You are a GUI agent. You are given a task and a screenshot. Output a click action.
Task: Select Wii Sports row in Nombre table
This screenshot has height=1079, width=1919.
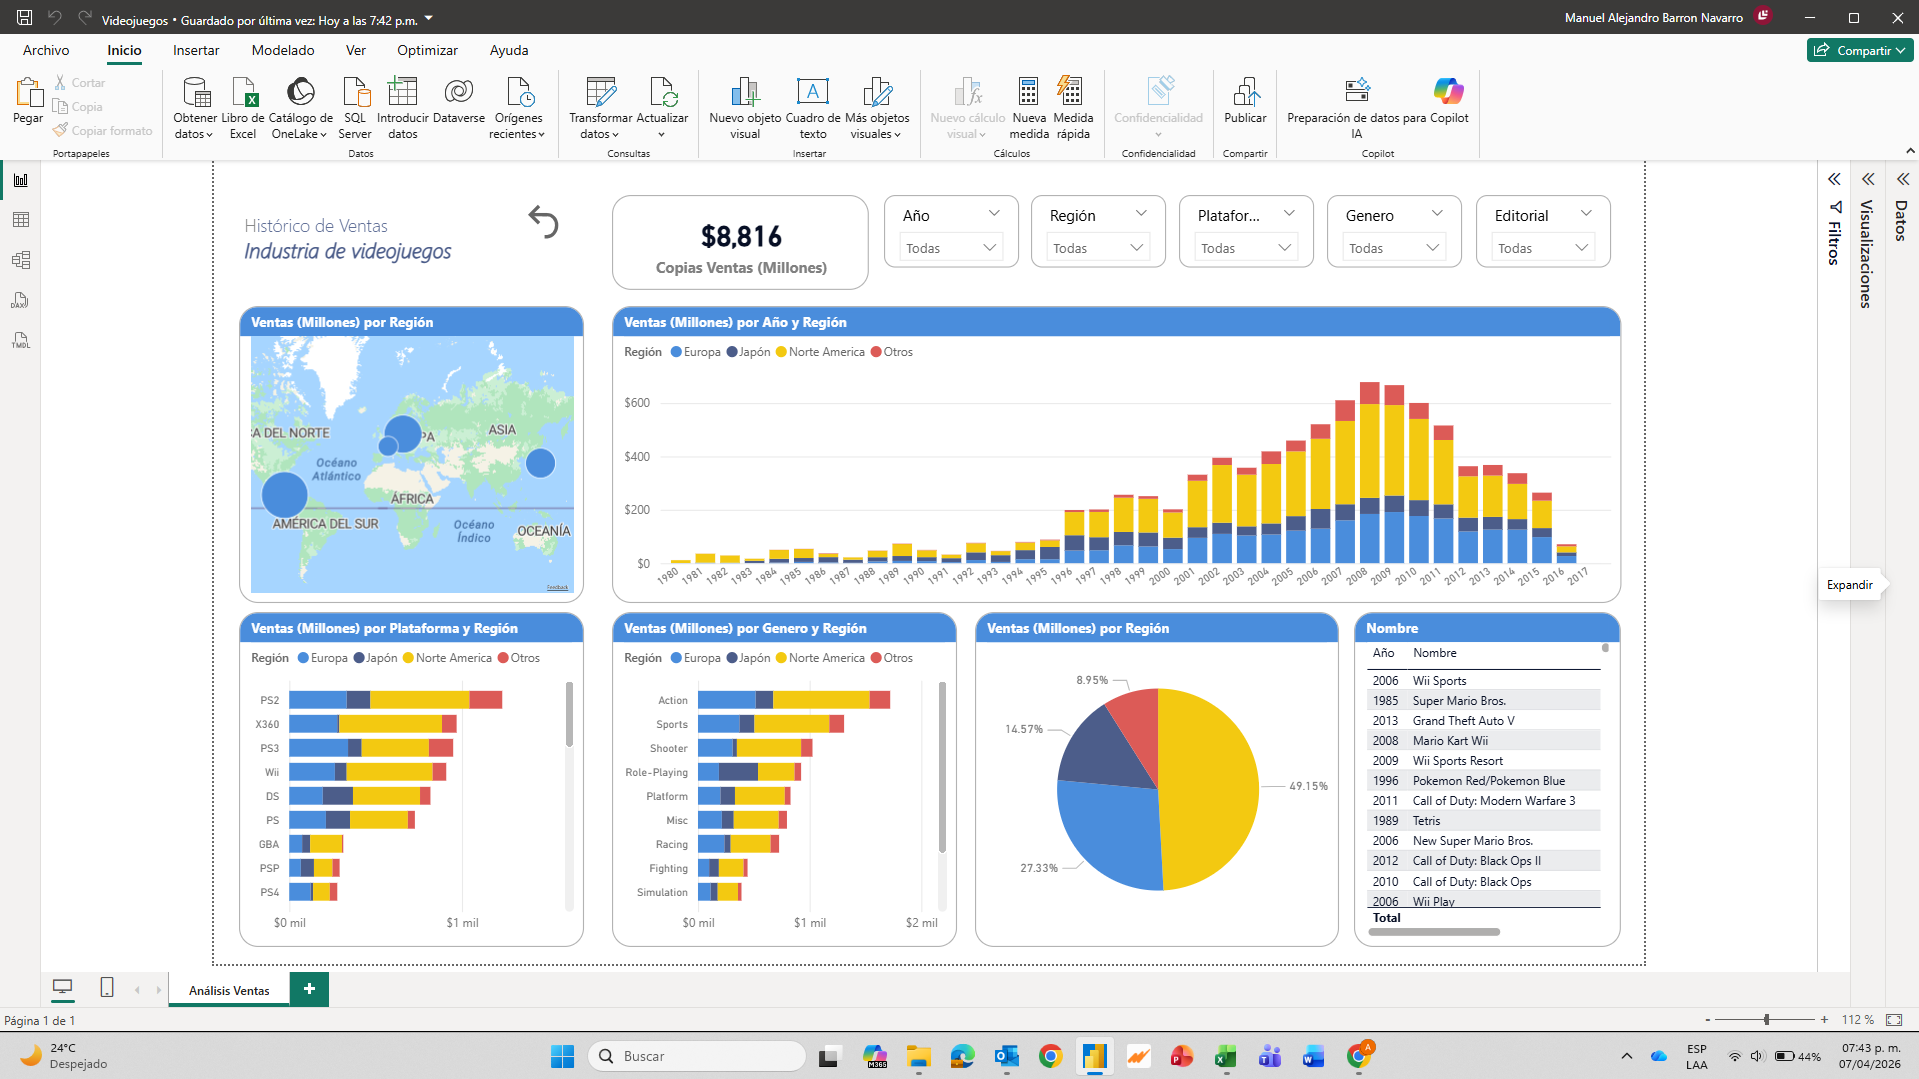(x=1484, y=681)
